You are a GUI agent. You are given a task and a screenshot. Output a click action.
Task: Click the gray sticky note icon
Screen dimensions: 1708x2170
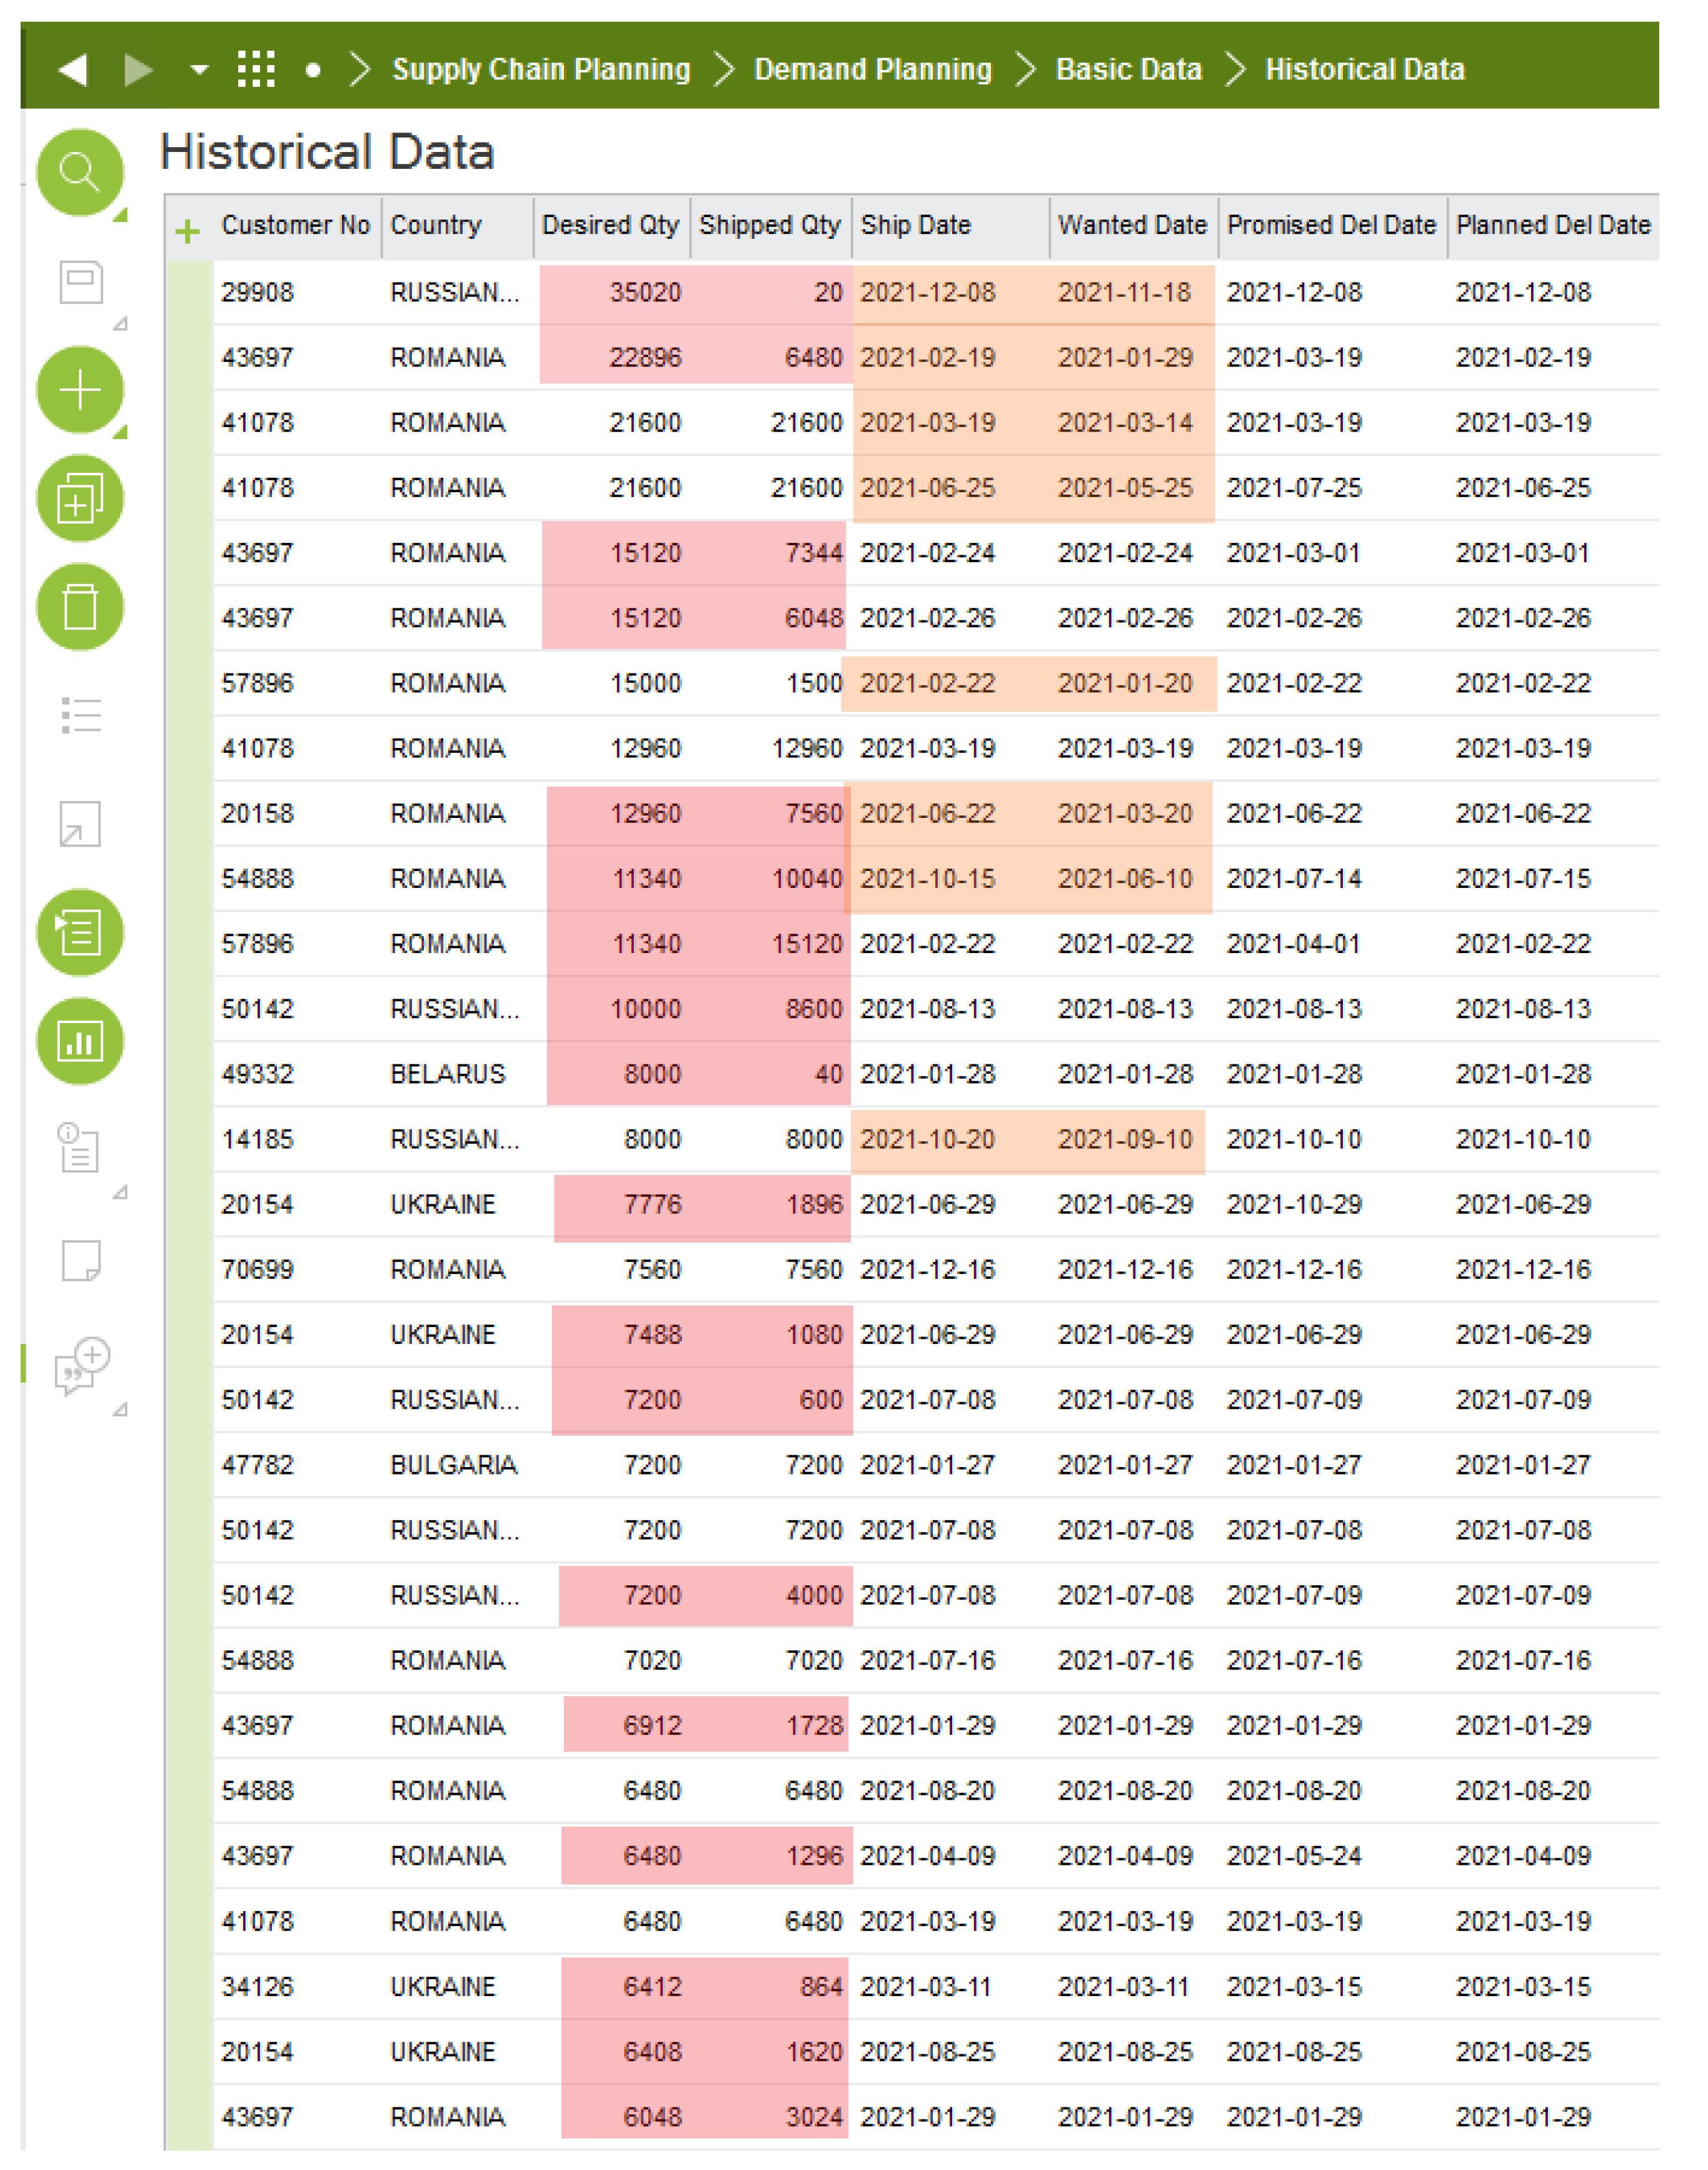coord(81,1260)
